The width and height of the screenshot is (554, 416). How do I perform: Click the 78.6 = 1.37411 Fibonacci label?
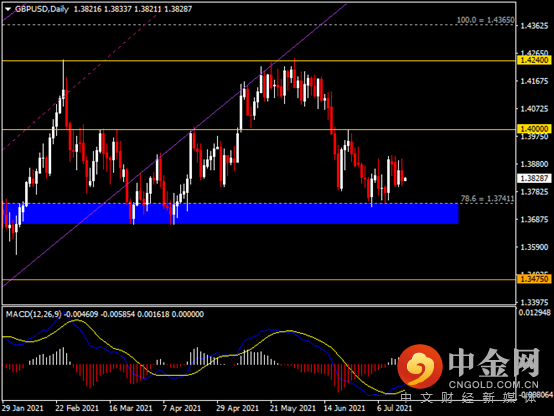coord(487,199)
